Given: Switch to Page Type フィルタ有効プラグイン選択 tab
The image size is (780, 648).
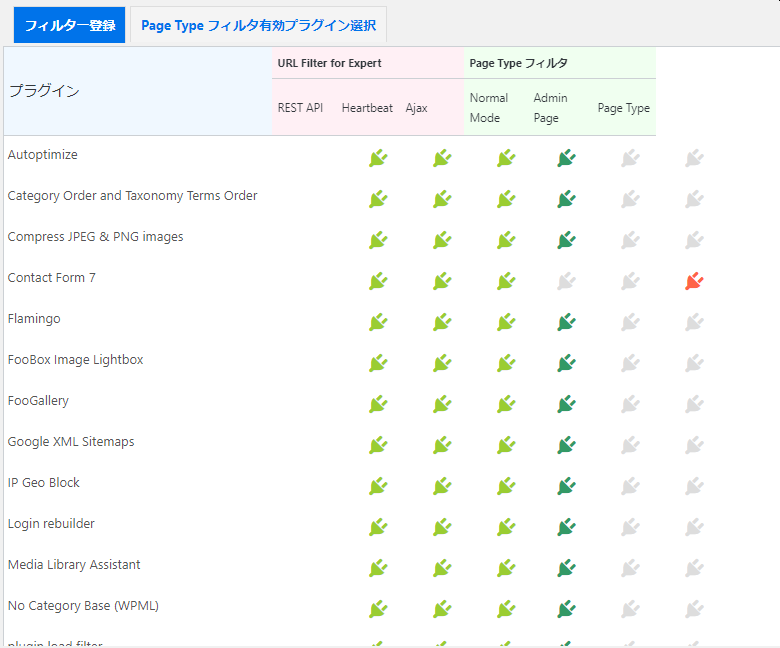Looking at the screenshot, I should pyautogui.click(x=258, y=25).
